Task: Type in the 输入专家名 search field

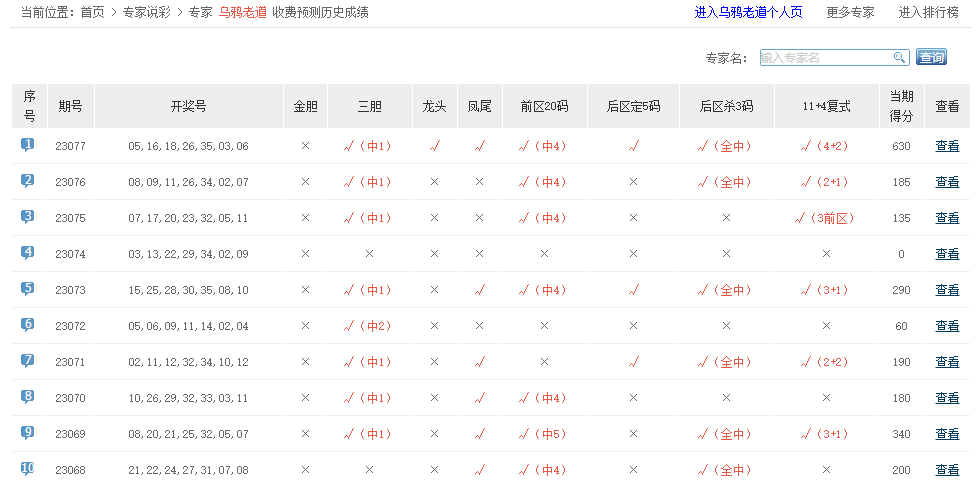Action: (825, 58)
